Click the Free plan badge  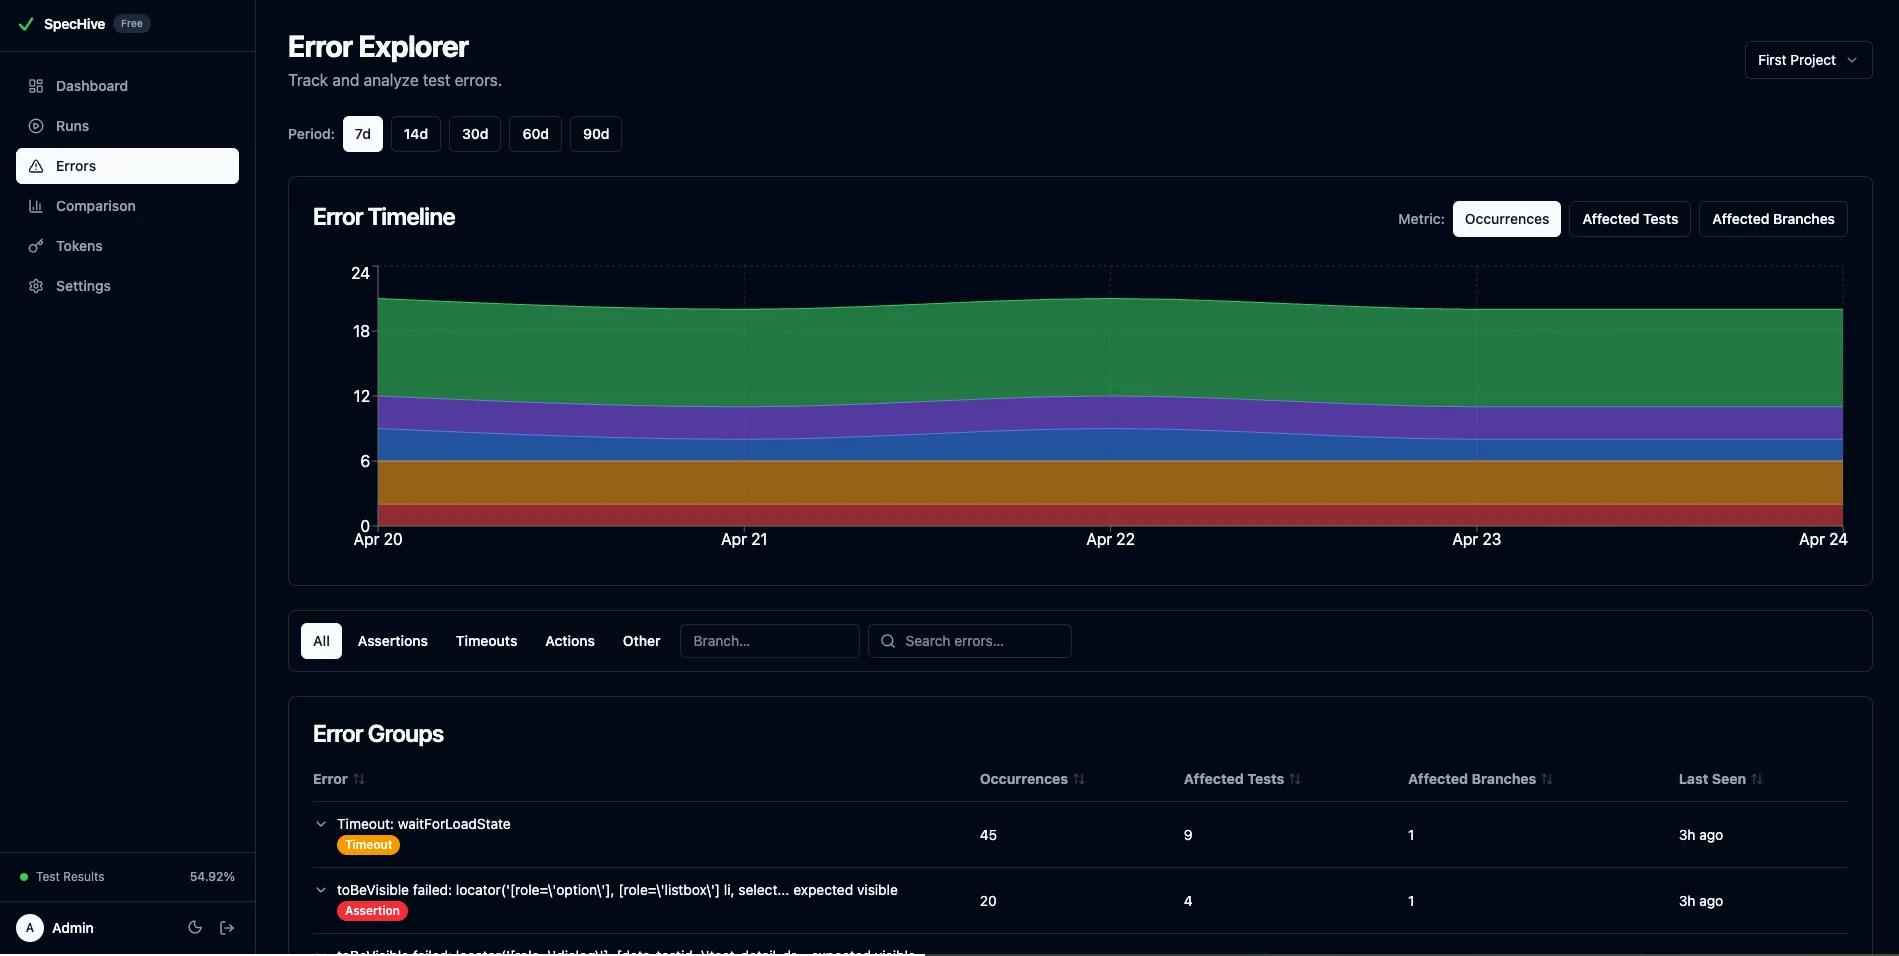[132, 24]
